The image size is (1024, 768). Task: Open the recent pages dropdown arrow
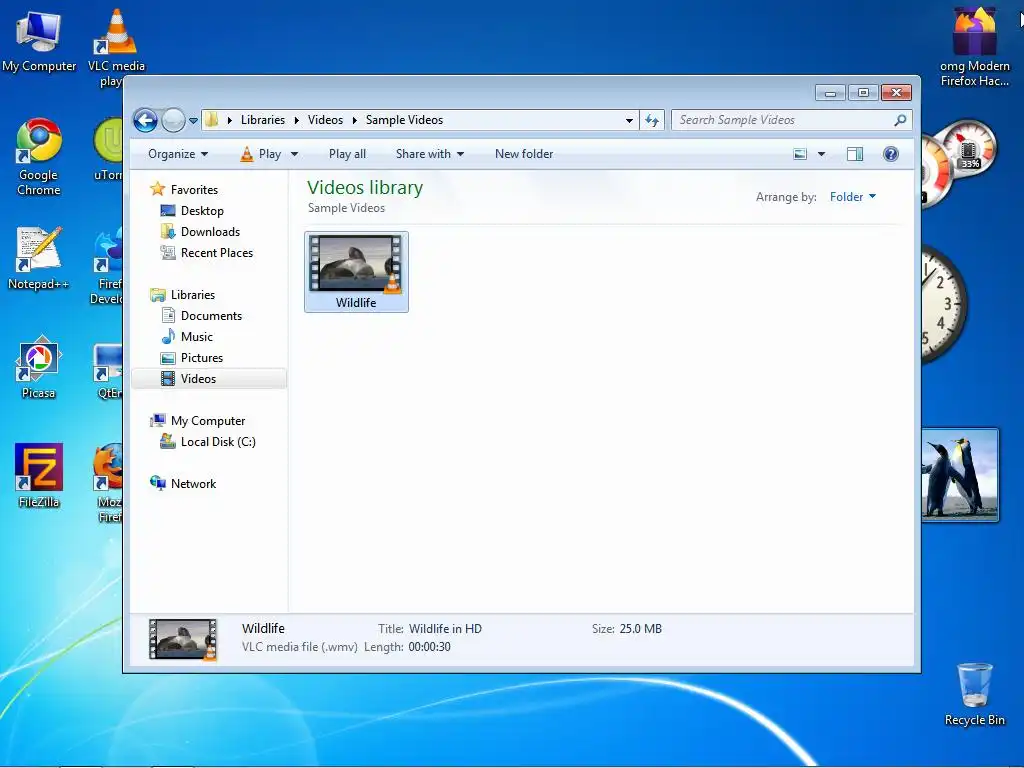(x=193, y=121)
